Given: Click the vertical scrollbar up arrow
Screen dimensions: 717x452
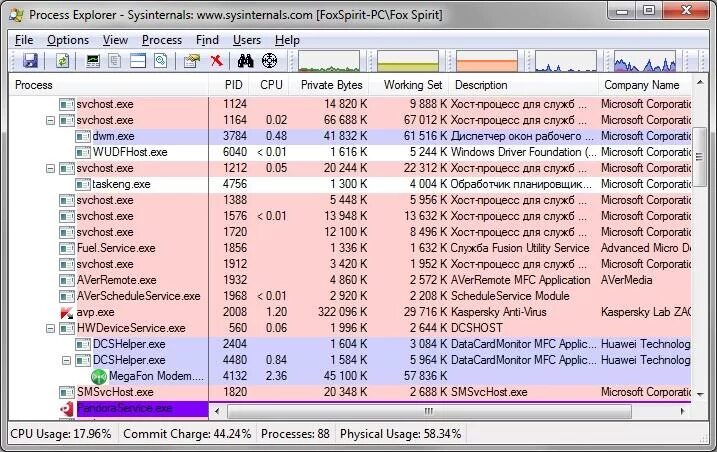Looking at the screenshot, I should click(x=700, y=83).
